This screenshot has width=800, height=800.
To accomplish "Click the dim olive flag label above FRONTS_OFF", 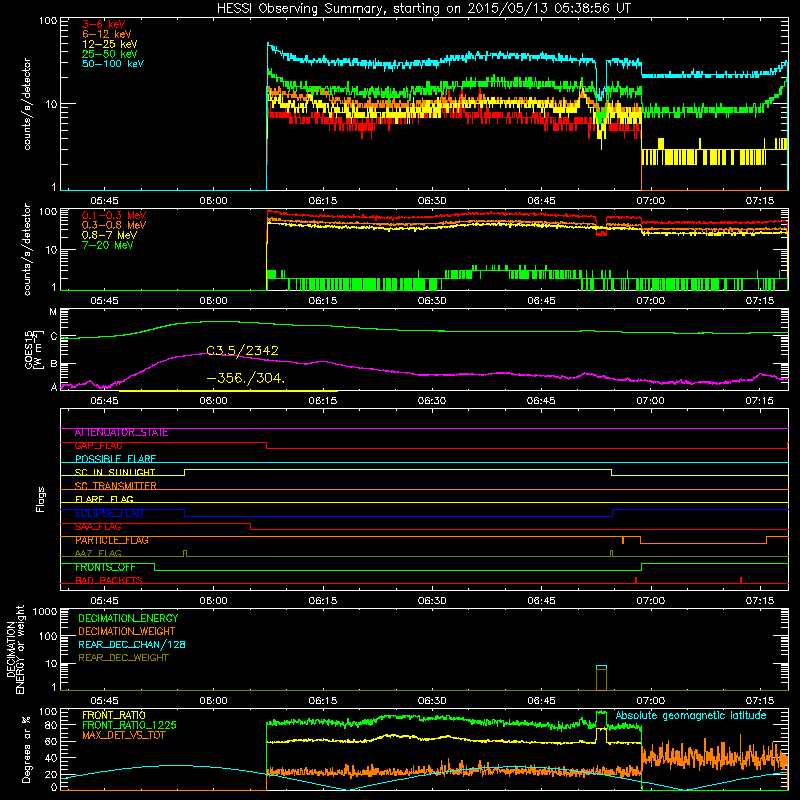I will [x=98, y=554].
